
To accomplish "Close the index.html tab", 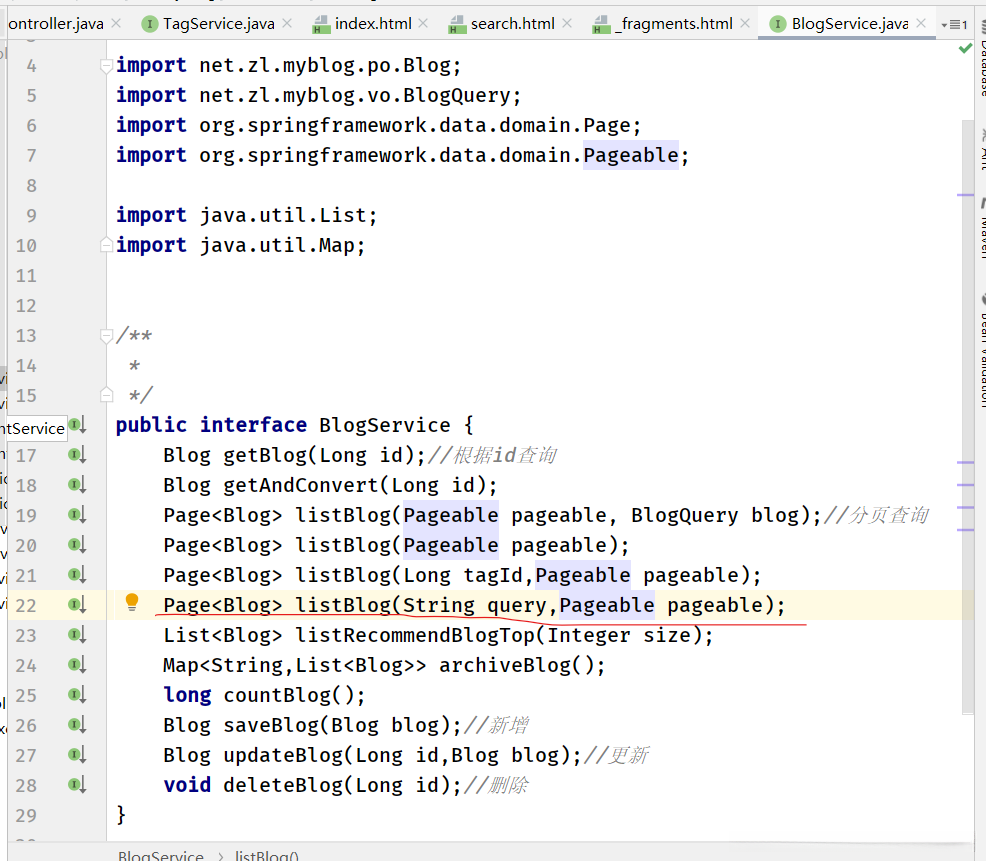I will [x=425, y=24].
